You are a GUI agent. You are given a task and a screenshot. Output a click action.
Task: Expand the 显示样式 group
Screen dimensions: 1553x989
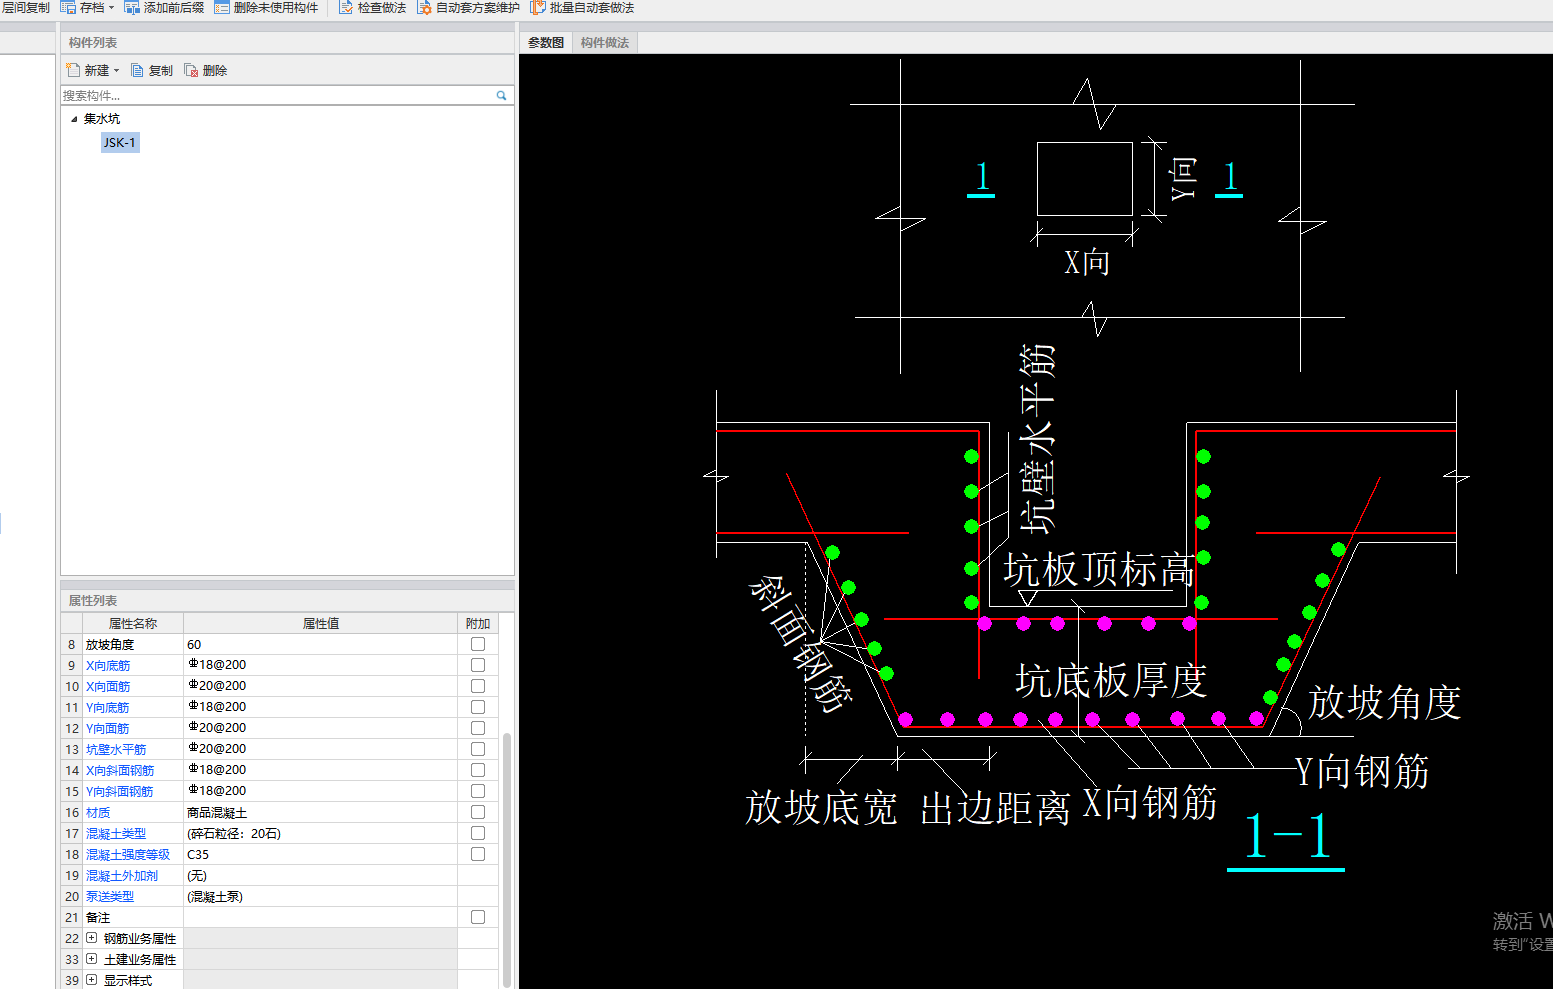pyautogui.click(x=92, y=980)
